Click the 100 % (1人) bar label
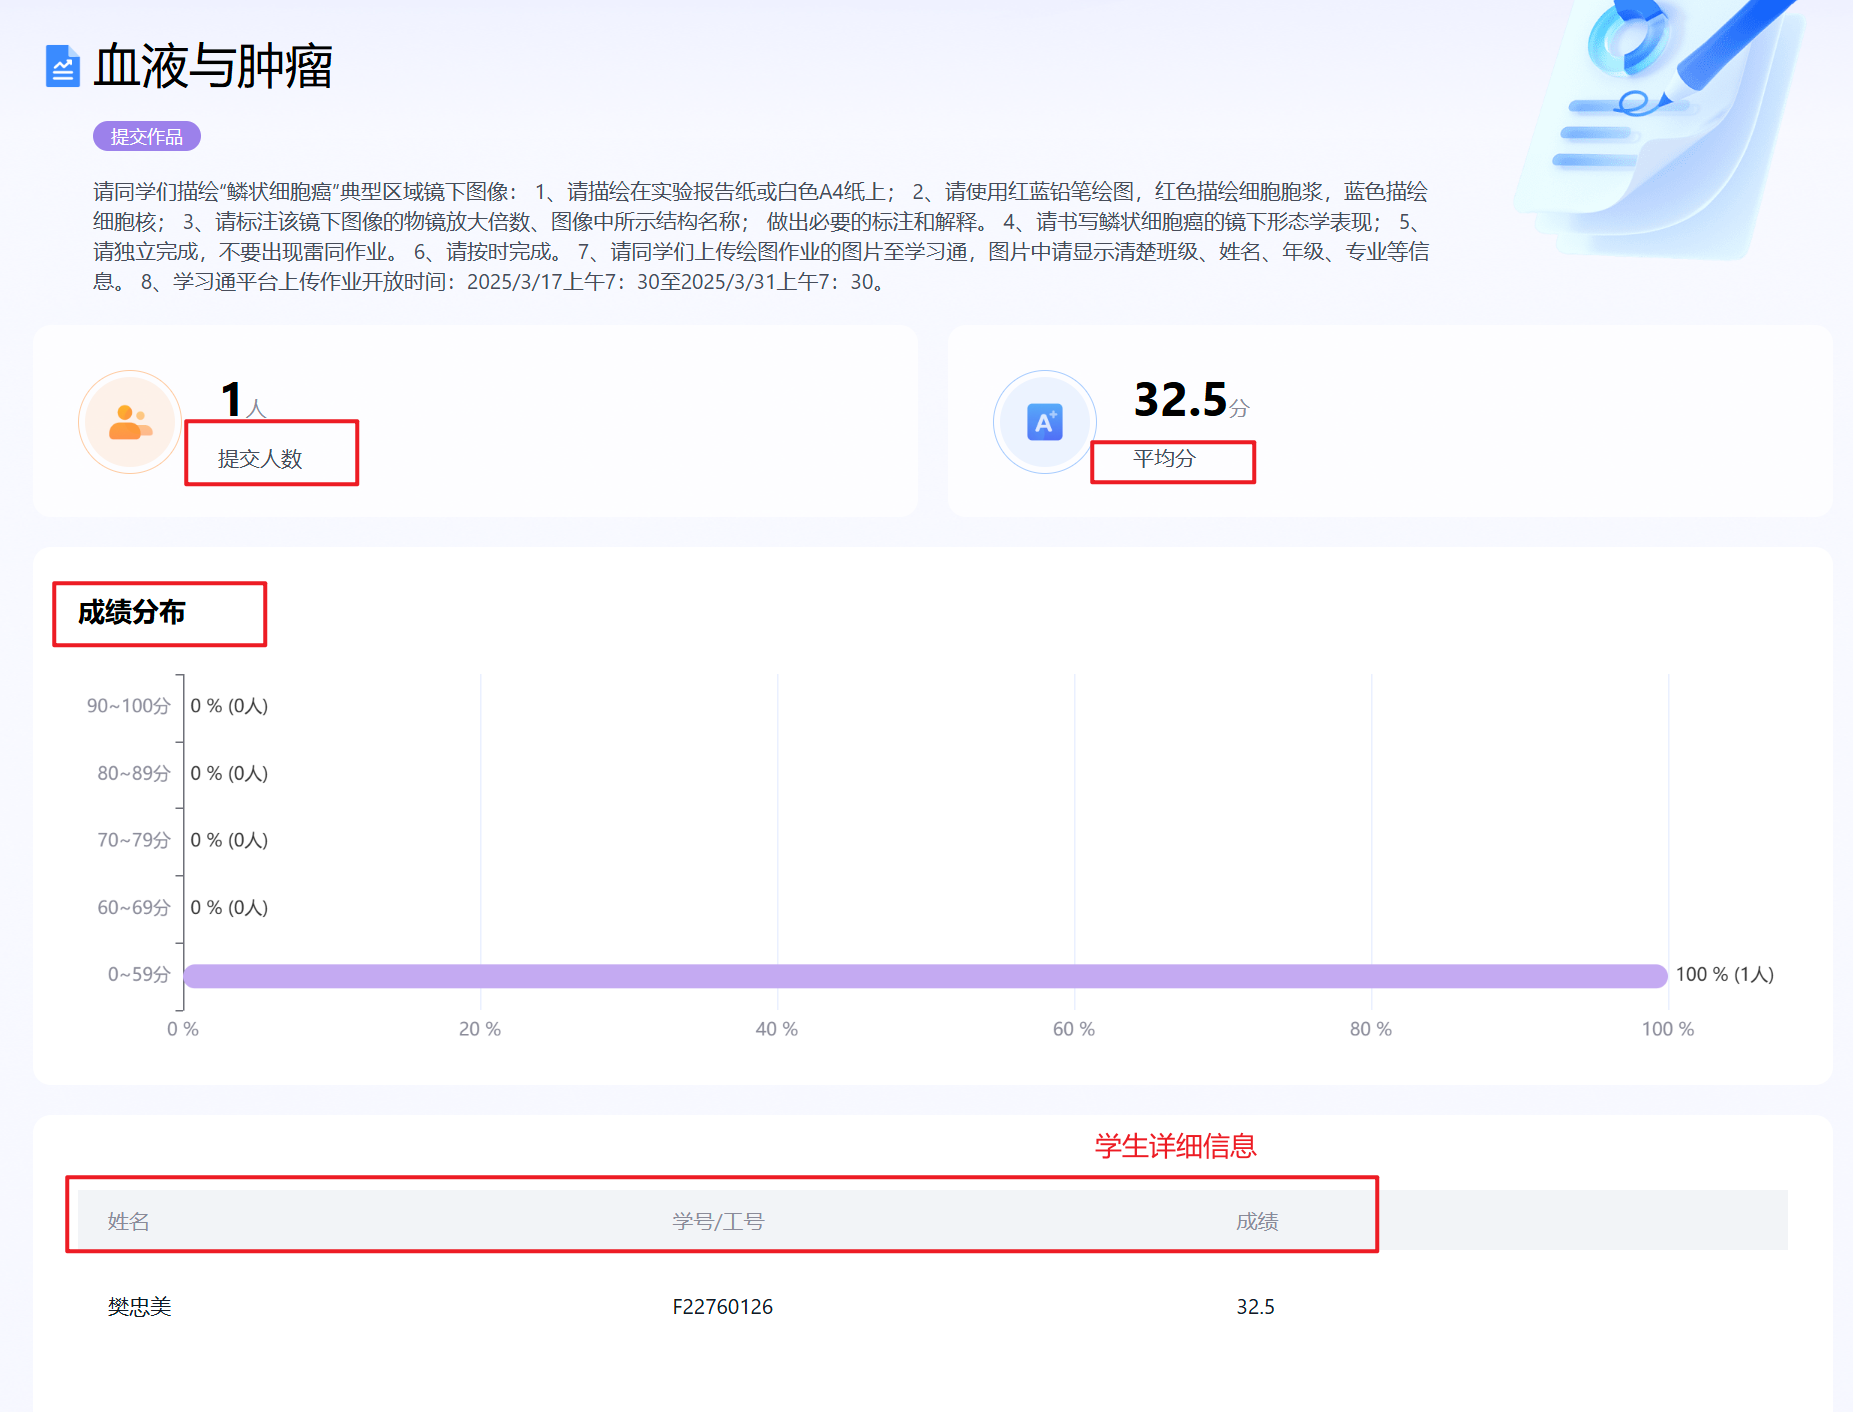Screen dimensions: 1853x1412 (x=1724, y=975)
